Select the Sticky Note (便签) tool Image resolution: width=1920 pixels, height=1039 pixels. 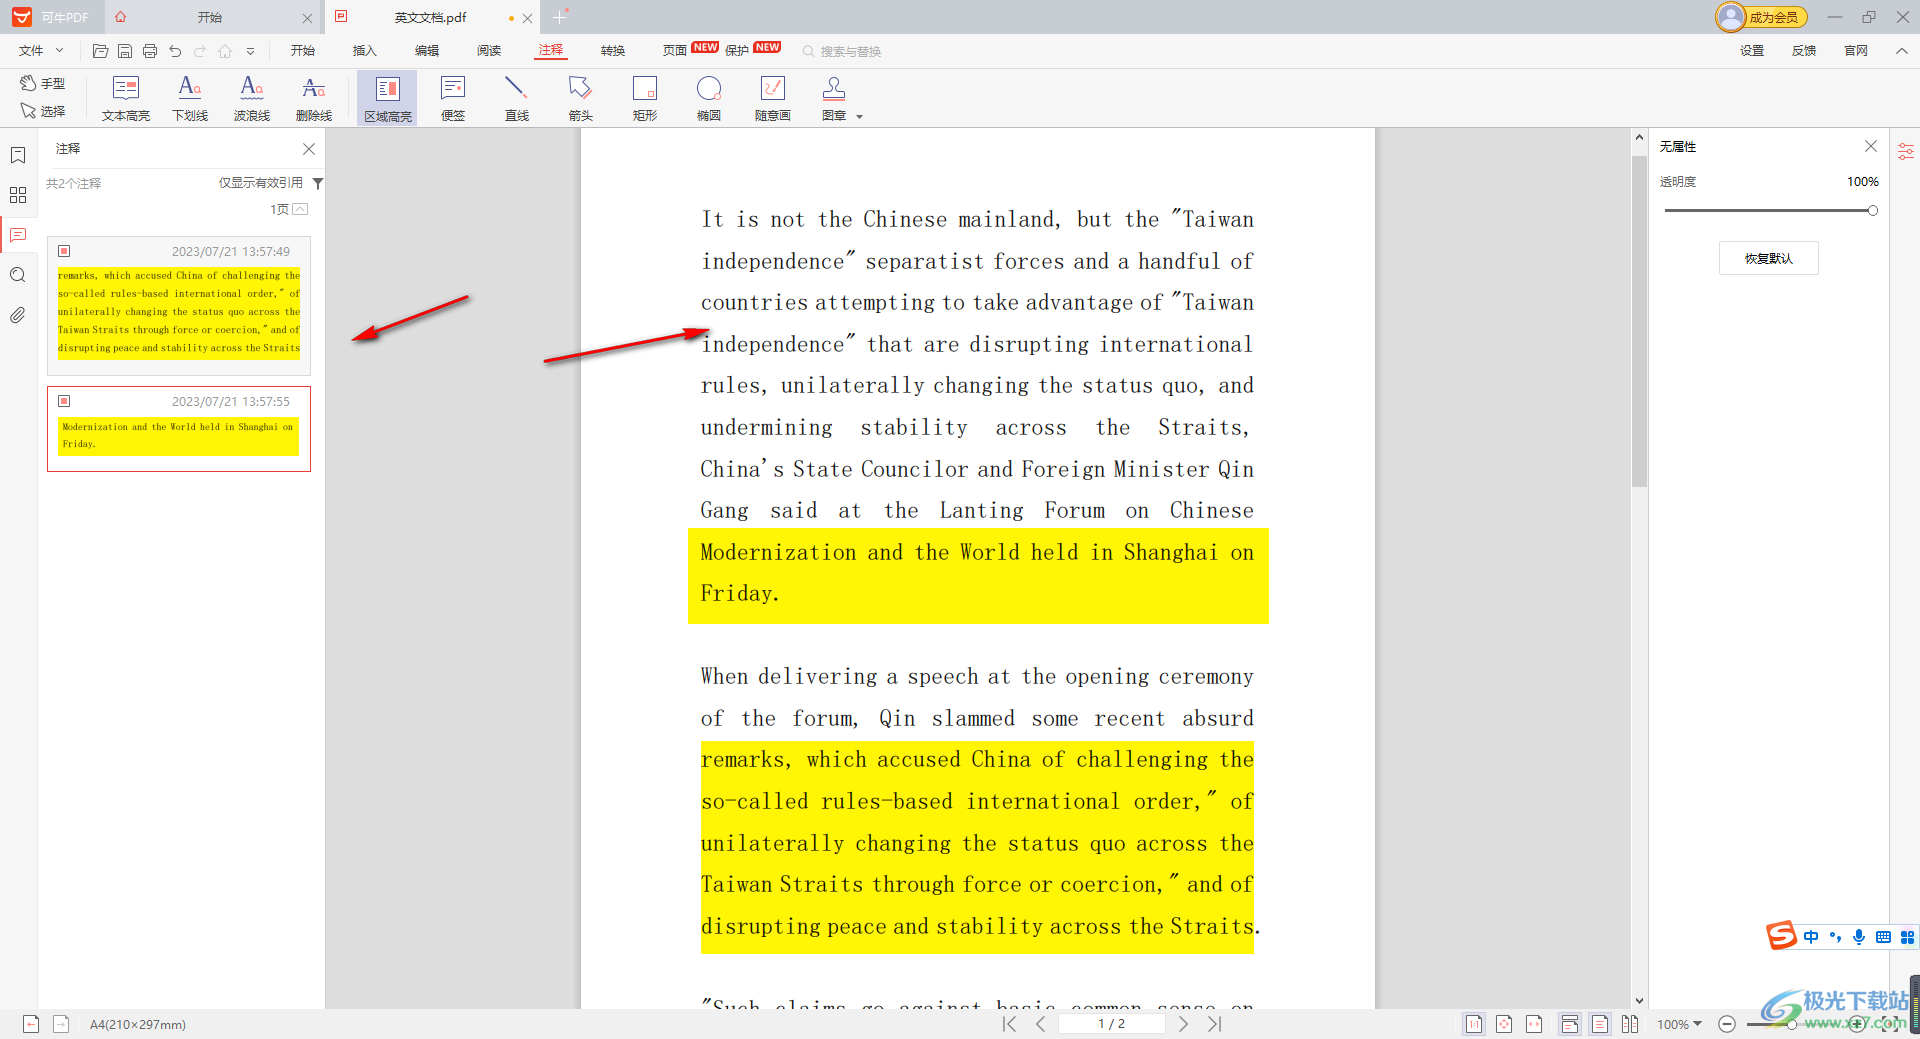click(453, 98)
